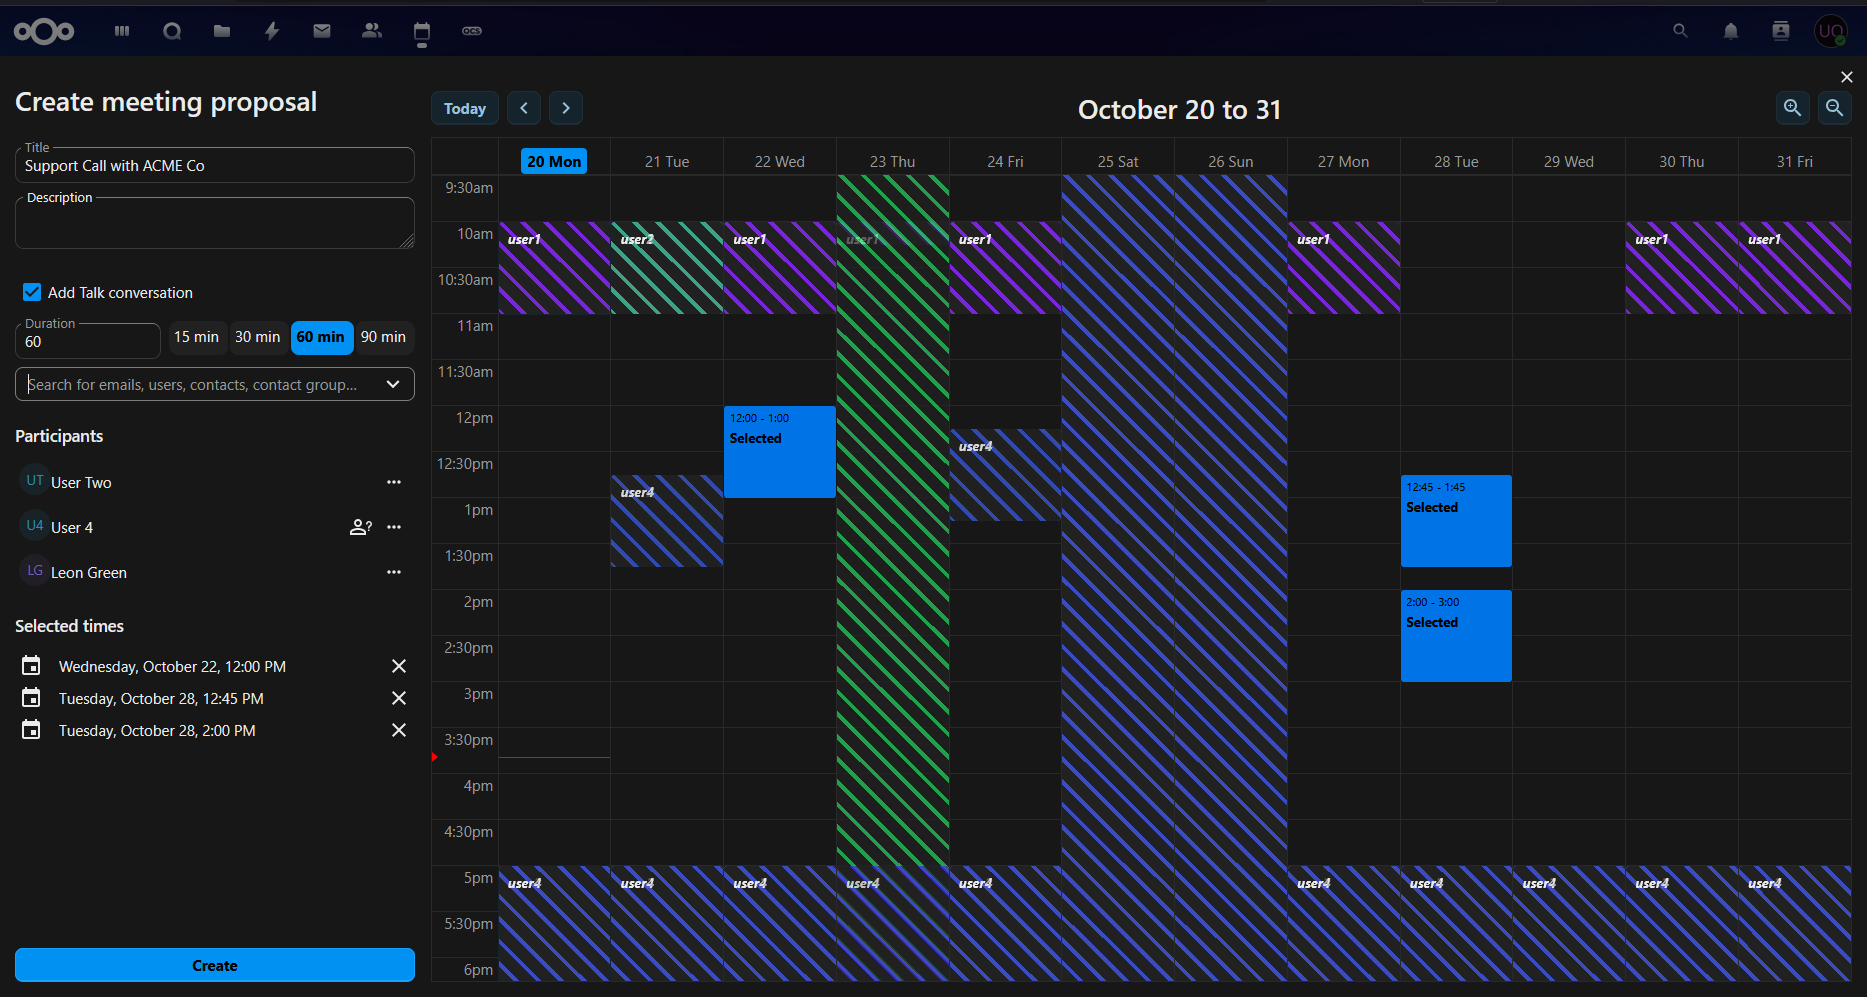Open the user account menu
The height and width of the screenshot is (997, 1867).
(1831, 31)
